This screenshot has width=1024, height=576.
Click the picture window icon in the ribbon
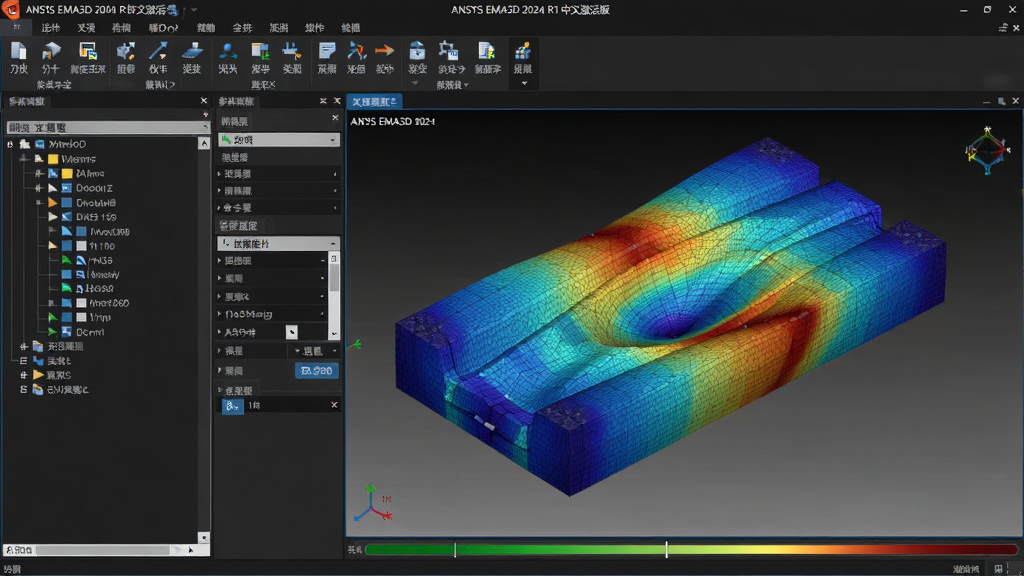point(88,52)
